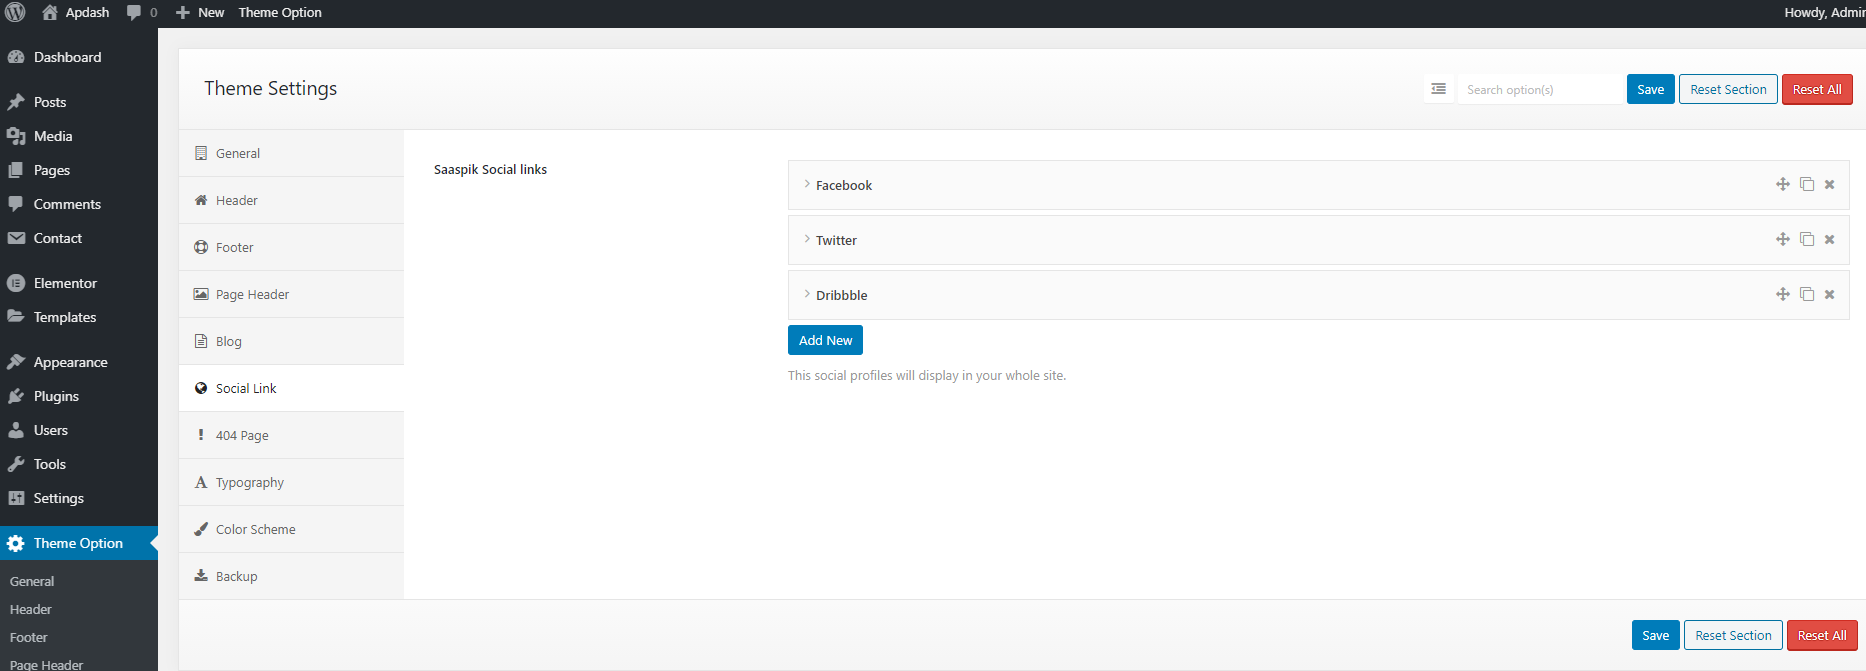Click the move handle icon on the Facebook row

[x=1782, y=184]
